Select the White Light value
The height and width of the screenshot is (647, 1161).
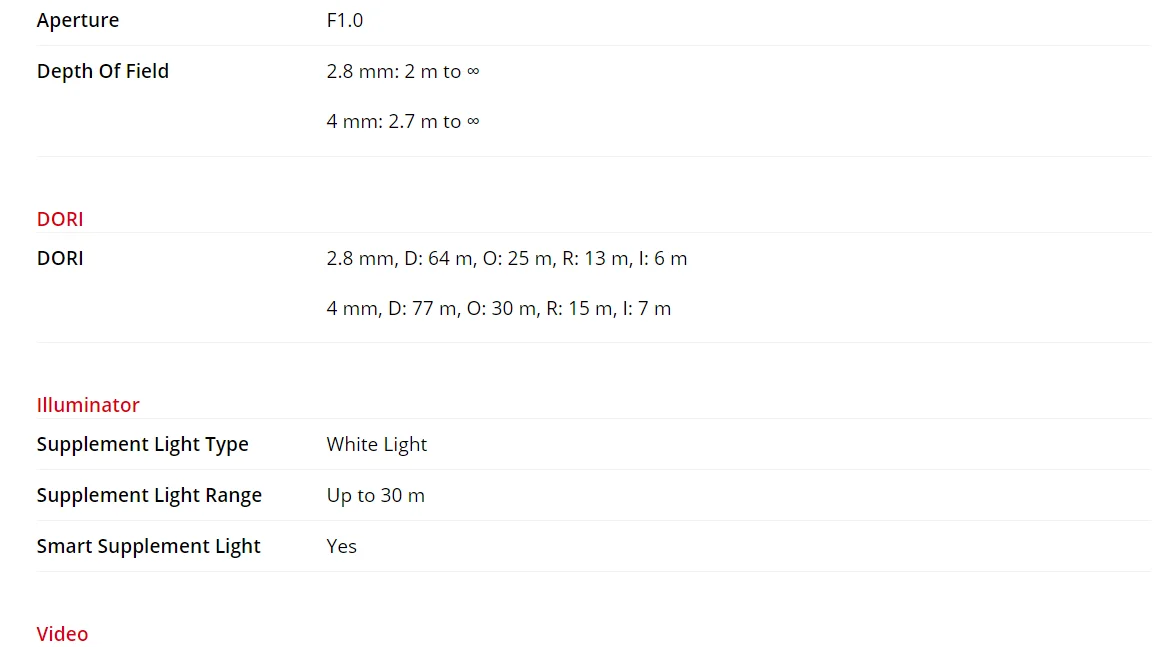(377, 444)
